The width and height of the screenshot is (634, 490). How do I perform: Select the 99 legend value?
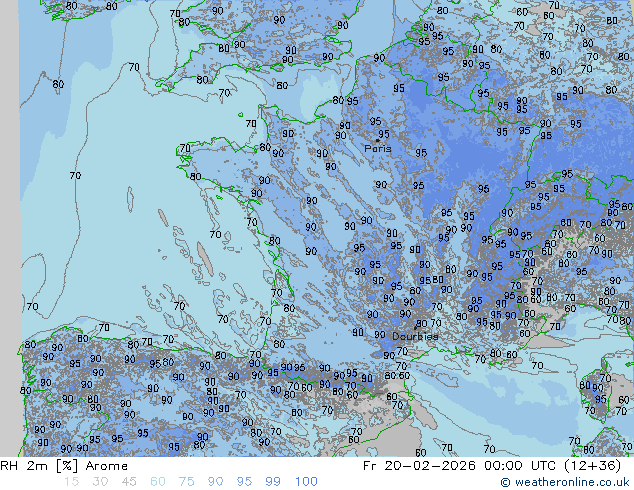273,482
